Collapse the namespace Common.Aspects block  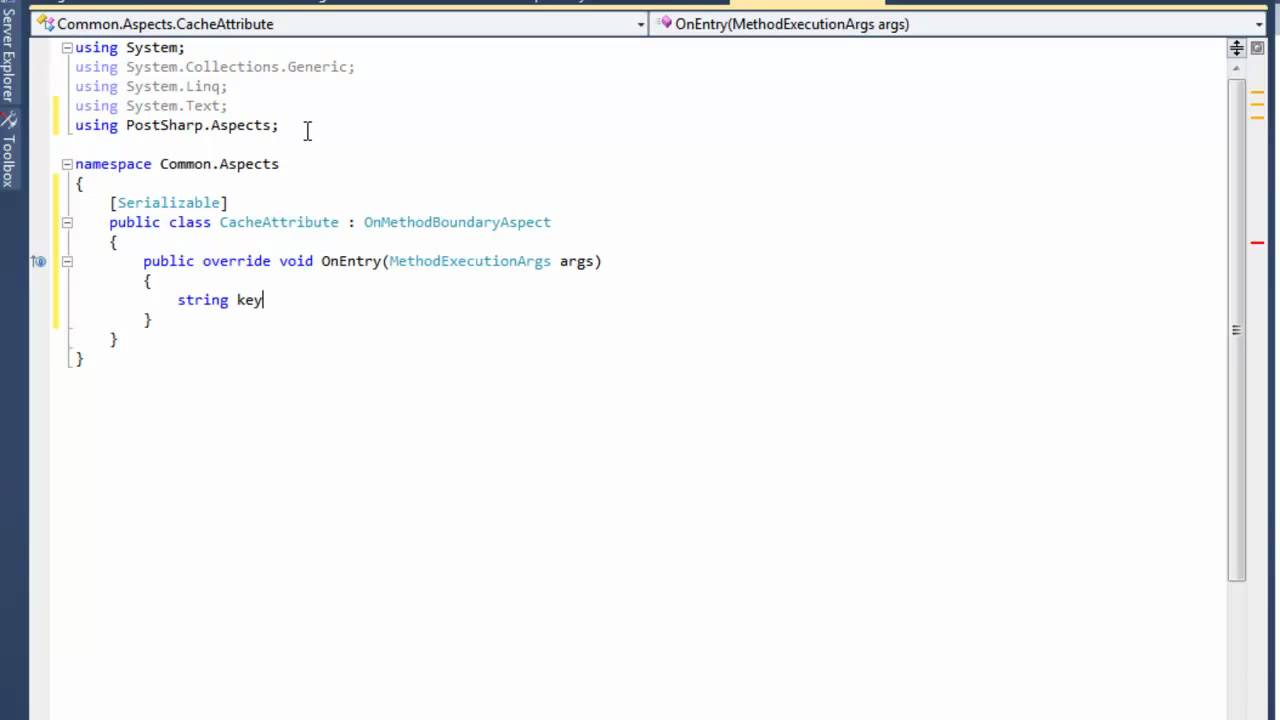(67, 164)
